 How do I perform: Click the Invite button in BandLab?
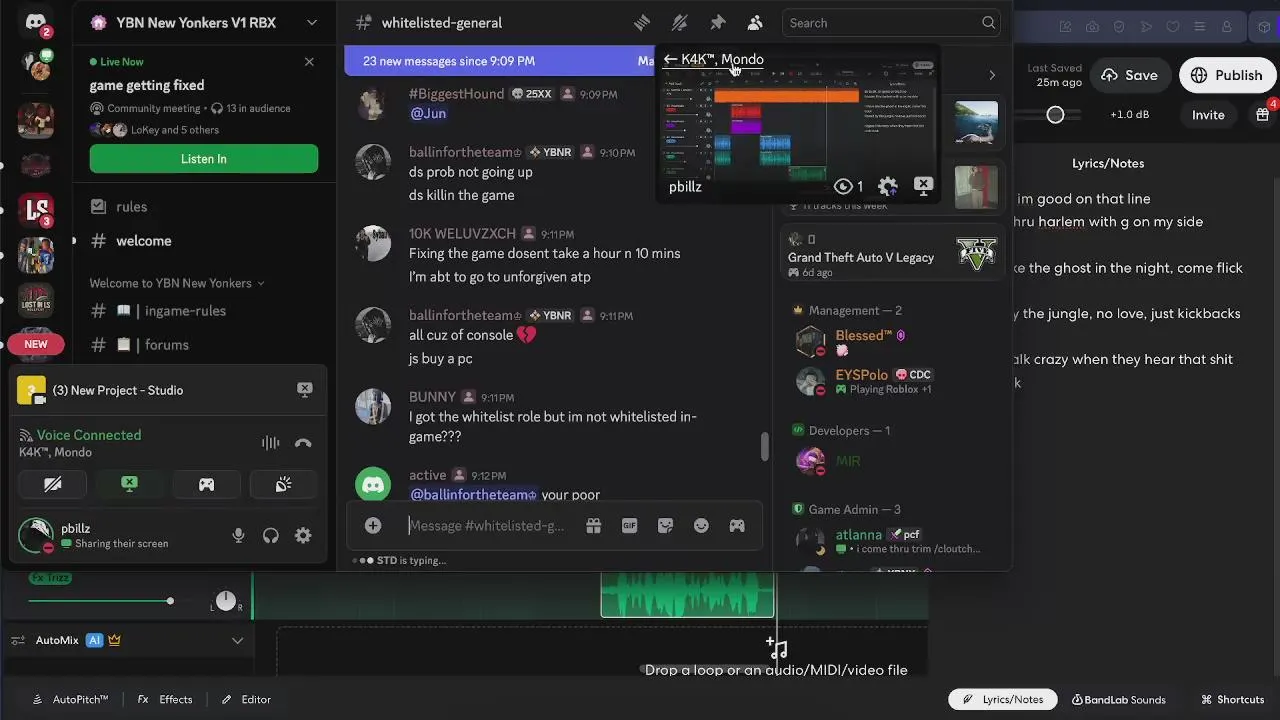pyautogui.click(x=1208, y=115)
